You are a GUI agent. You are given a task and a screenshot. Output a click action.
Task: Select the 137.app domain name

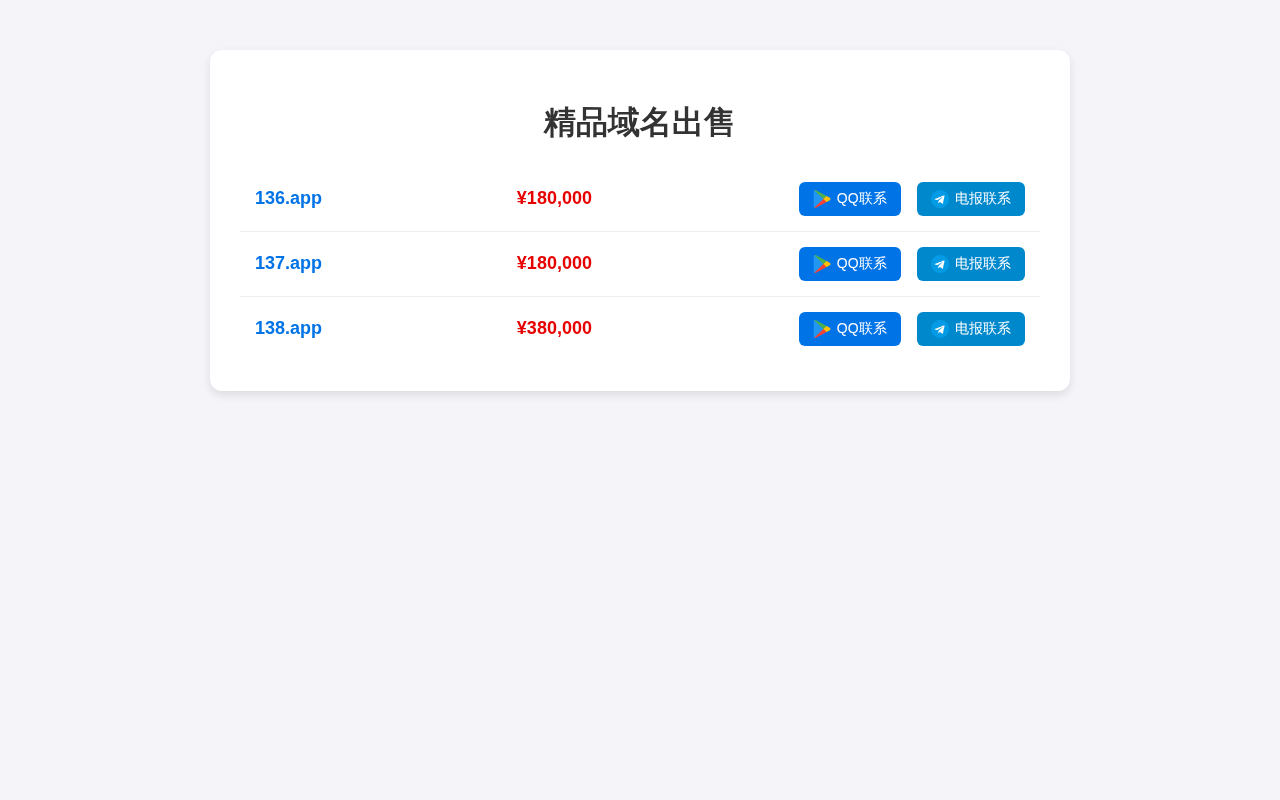point(288,263)
